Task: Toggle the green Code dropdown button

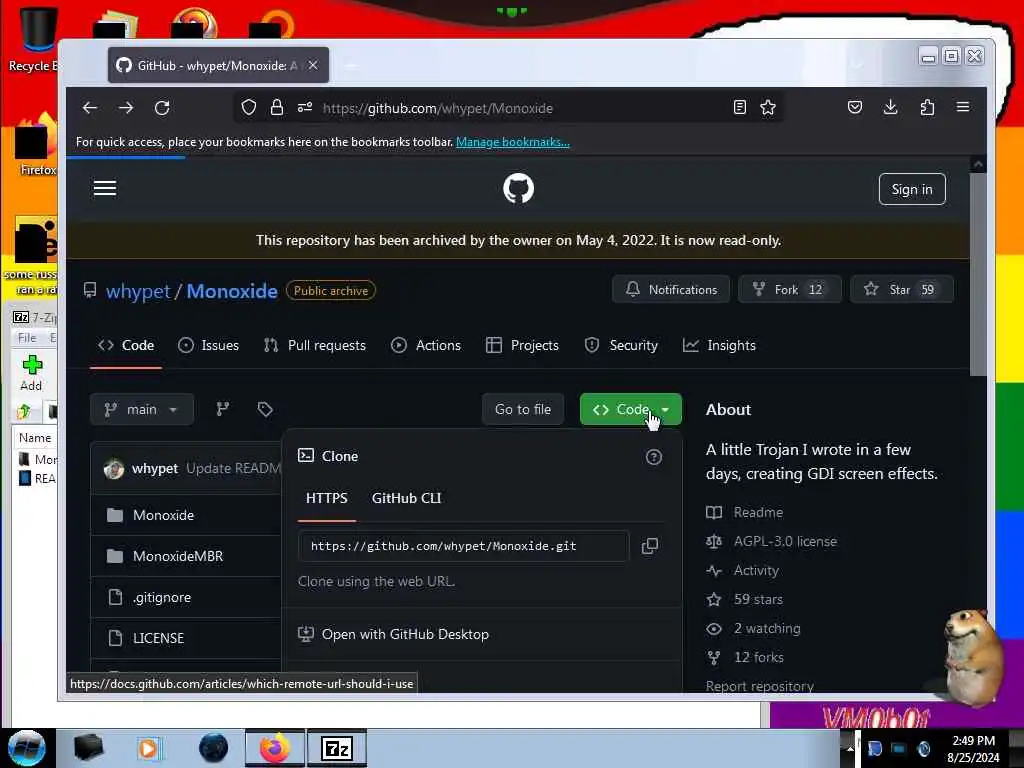Action: point(631,409)
